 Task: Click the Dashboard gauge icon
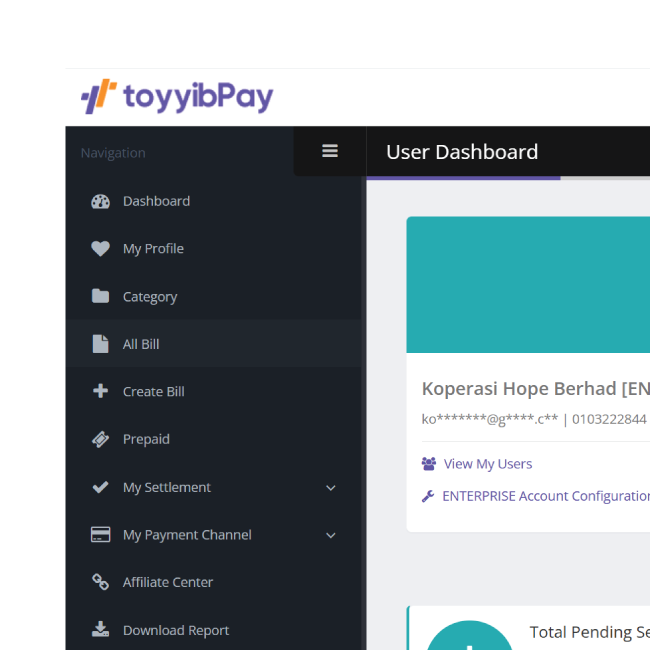pos(100,201)
